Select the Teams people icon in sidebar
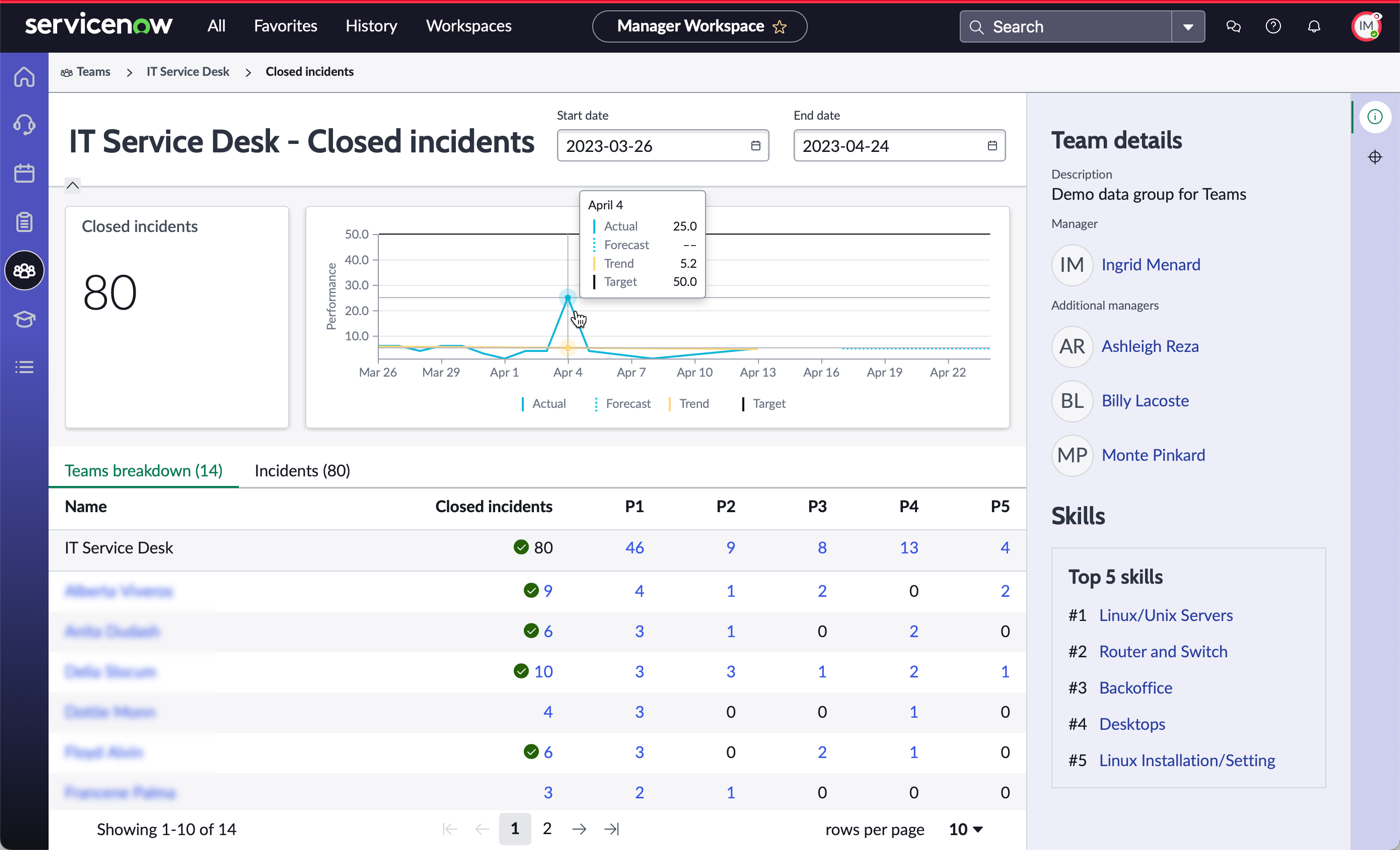This screenshot has width=1400, height=850. pyautogui.click(x=24, y=270)
